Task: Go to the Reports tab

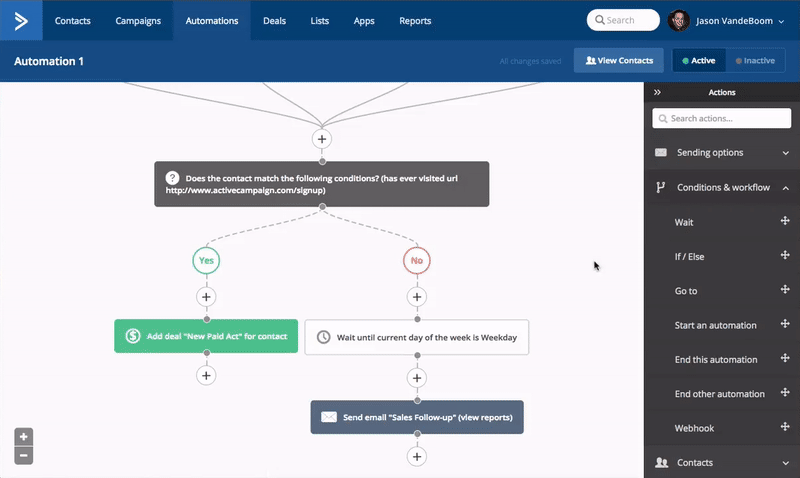Action: click(415, 21)
